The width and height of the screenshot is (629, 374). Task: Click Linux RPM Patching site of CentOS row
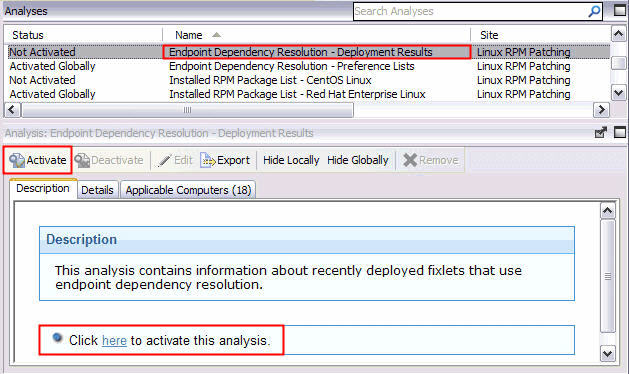(523, 80)
